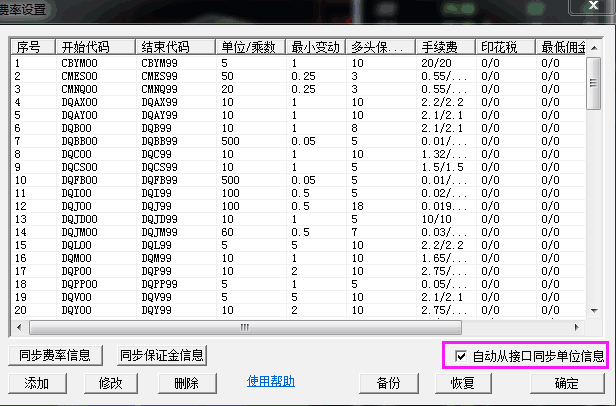
Task: Select row CMNQ00
Action: 299,89
